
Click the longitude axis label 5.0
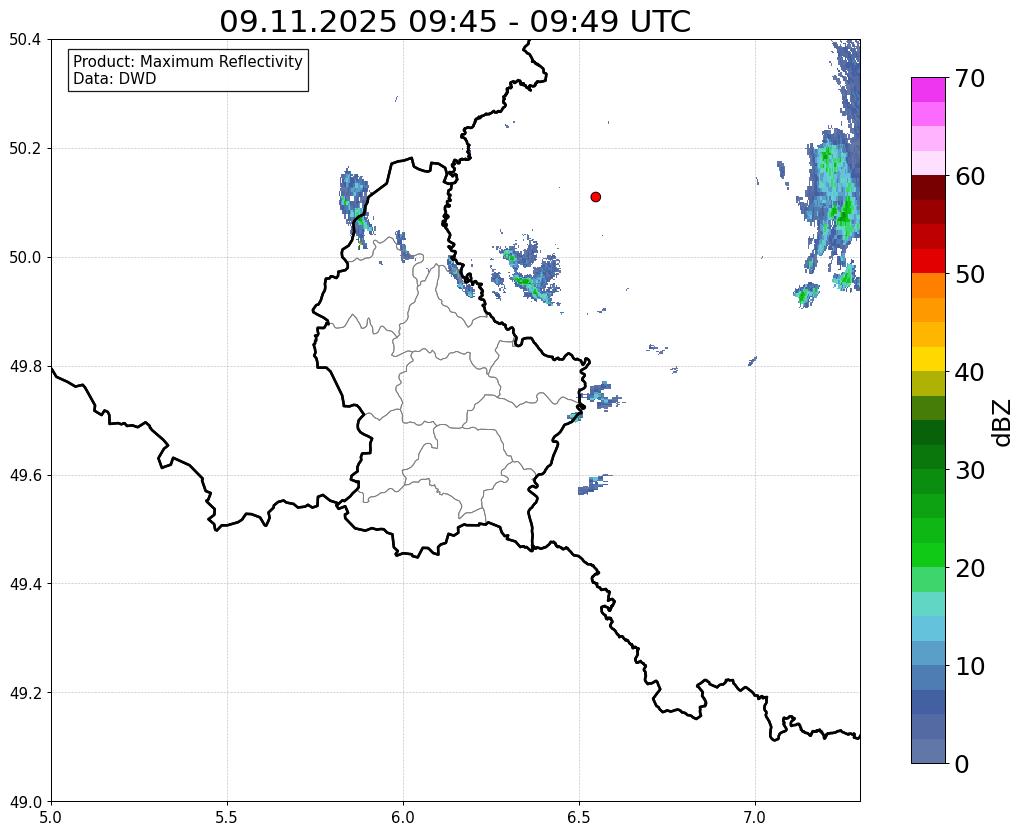pyautogui.click(x=51, y=817)
